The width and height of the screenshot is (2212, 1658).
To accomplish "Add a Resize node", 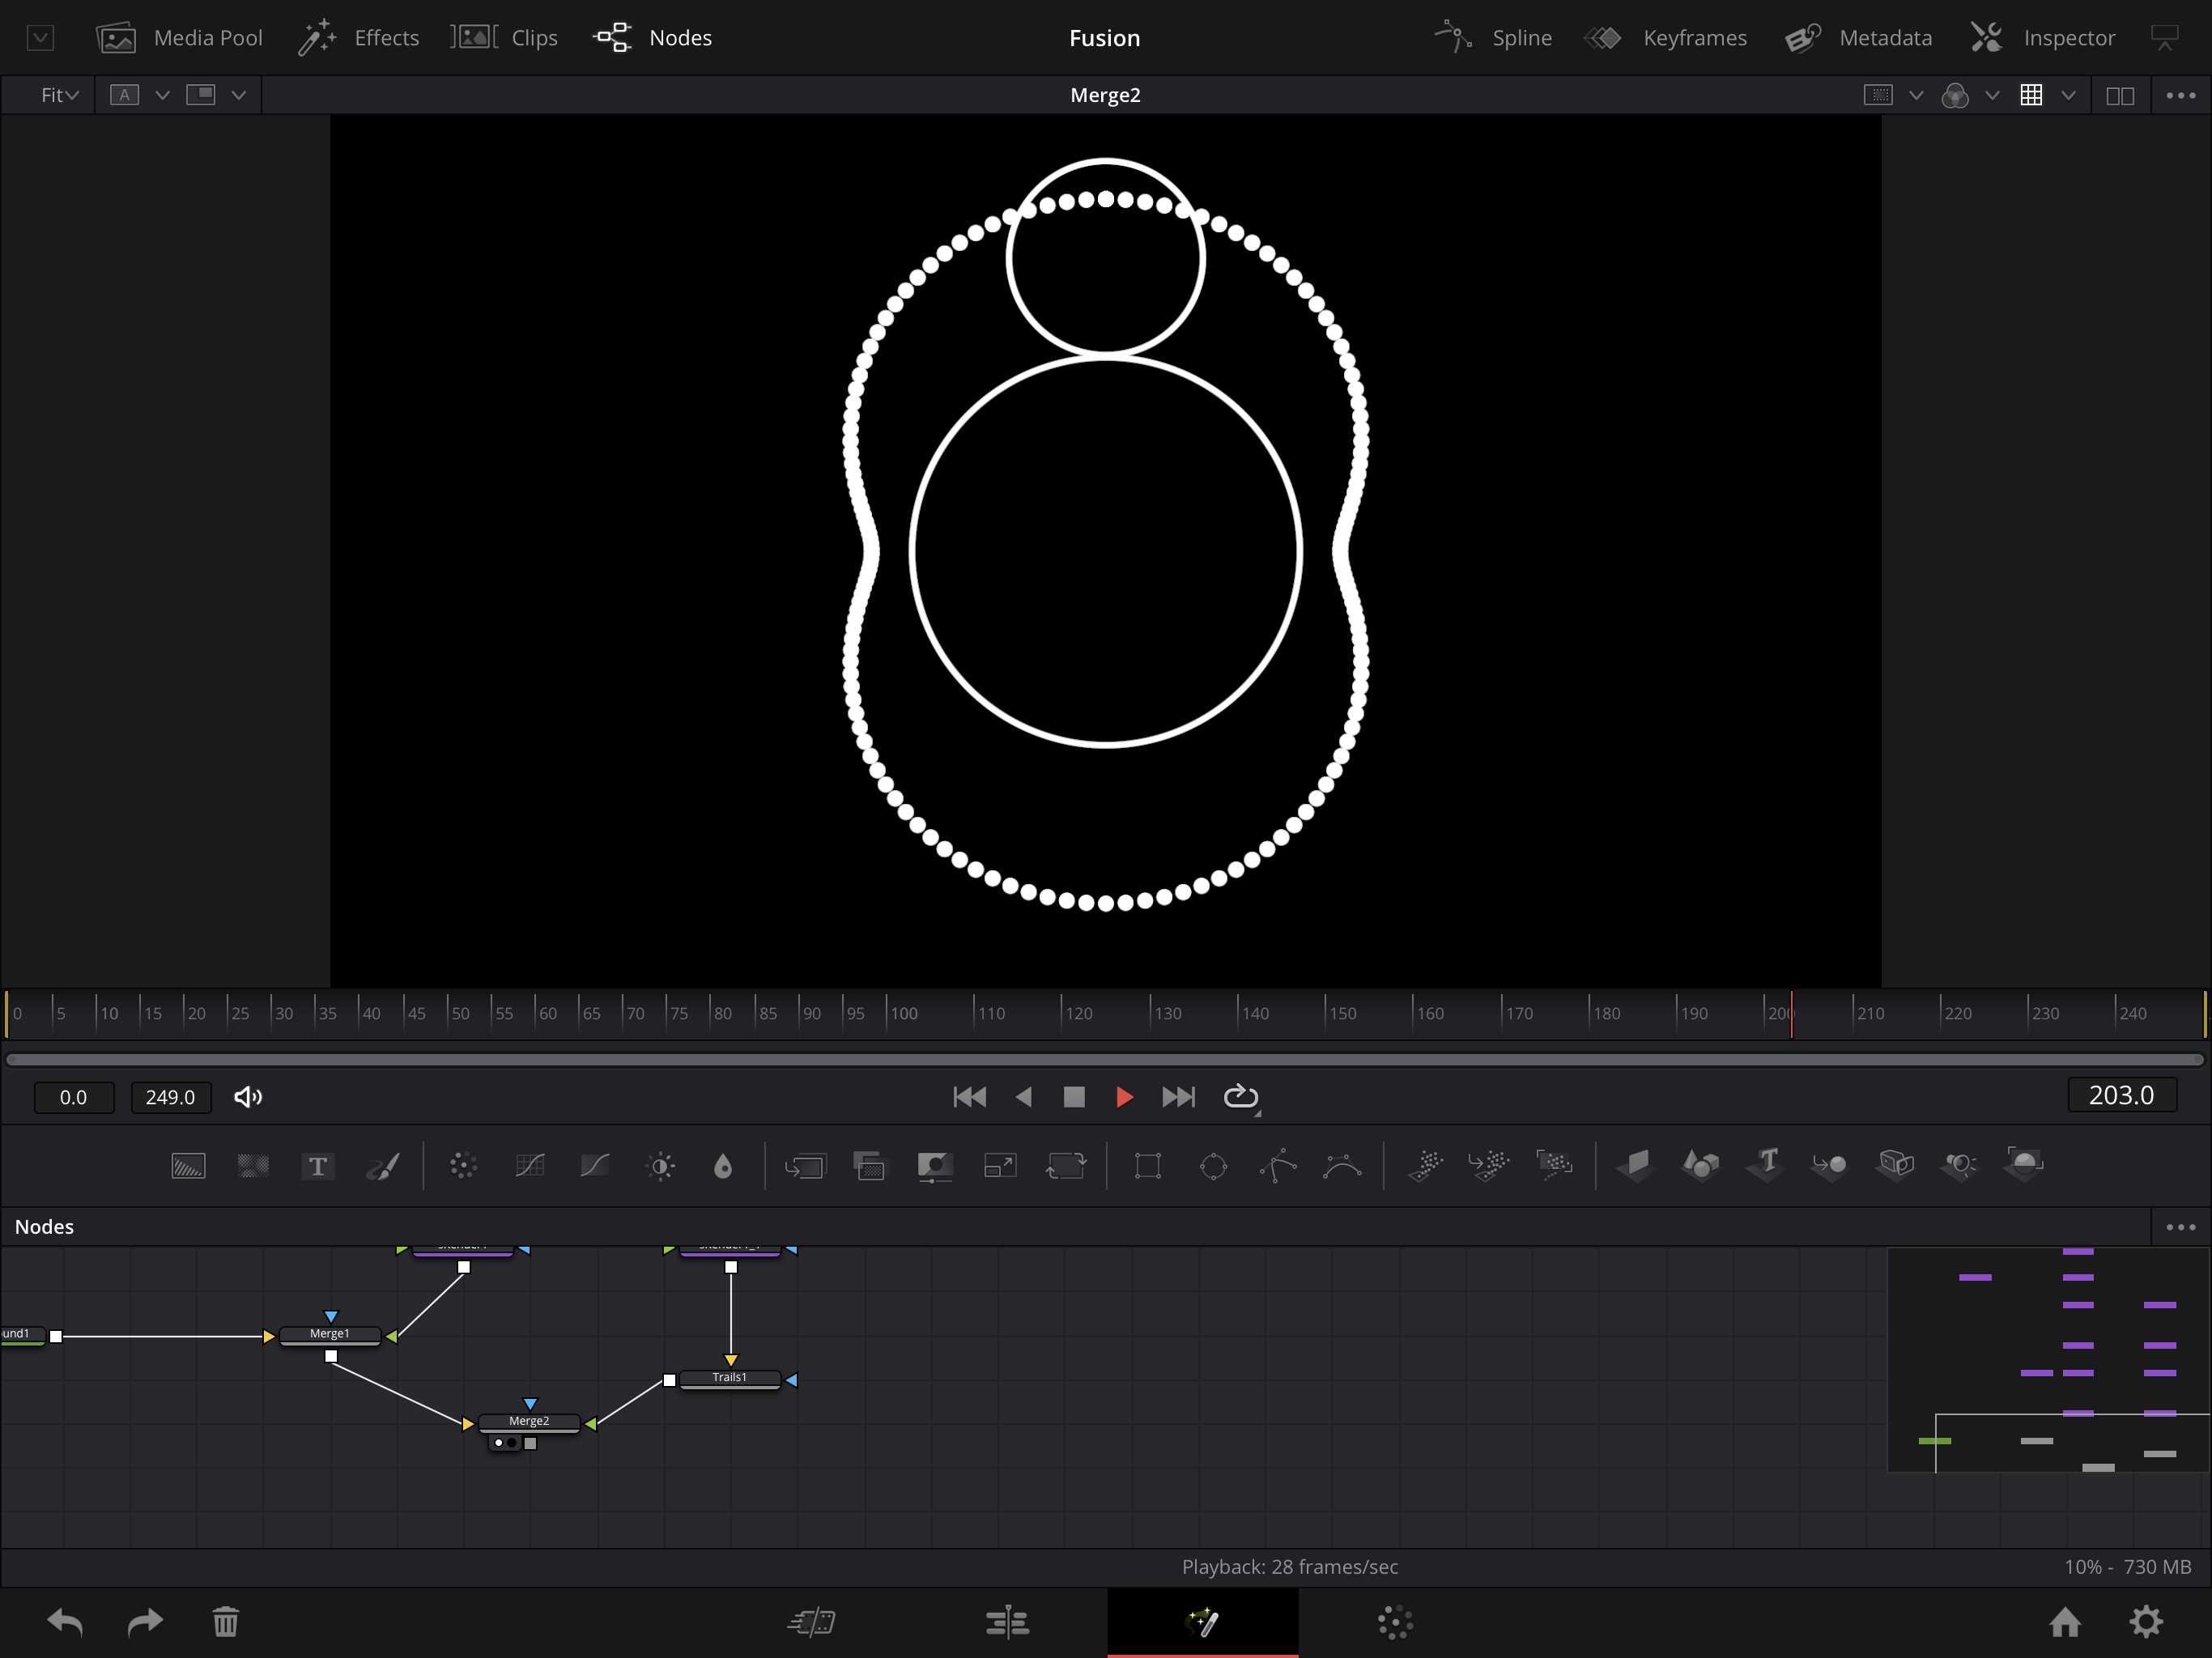I will [1000, 1166].
